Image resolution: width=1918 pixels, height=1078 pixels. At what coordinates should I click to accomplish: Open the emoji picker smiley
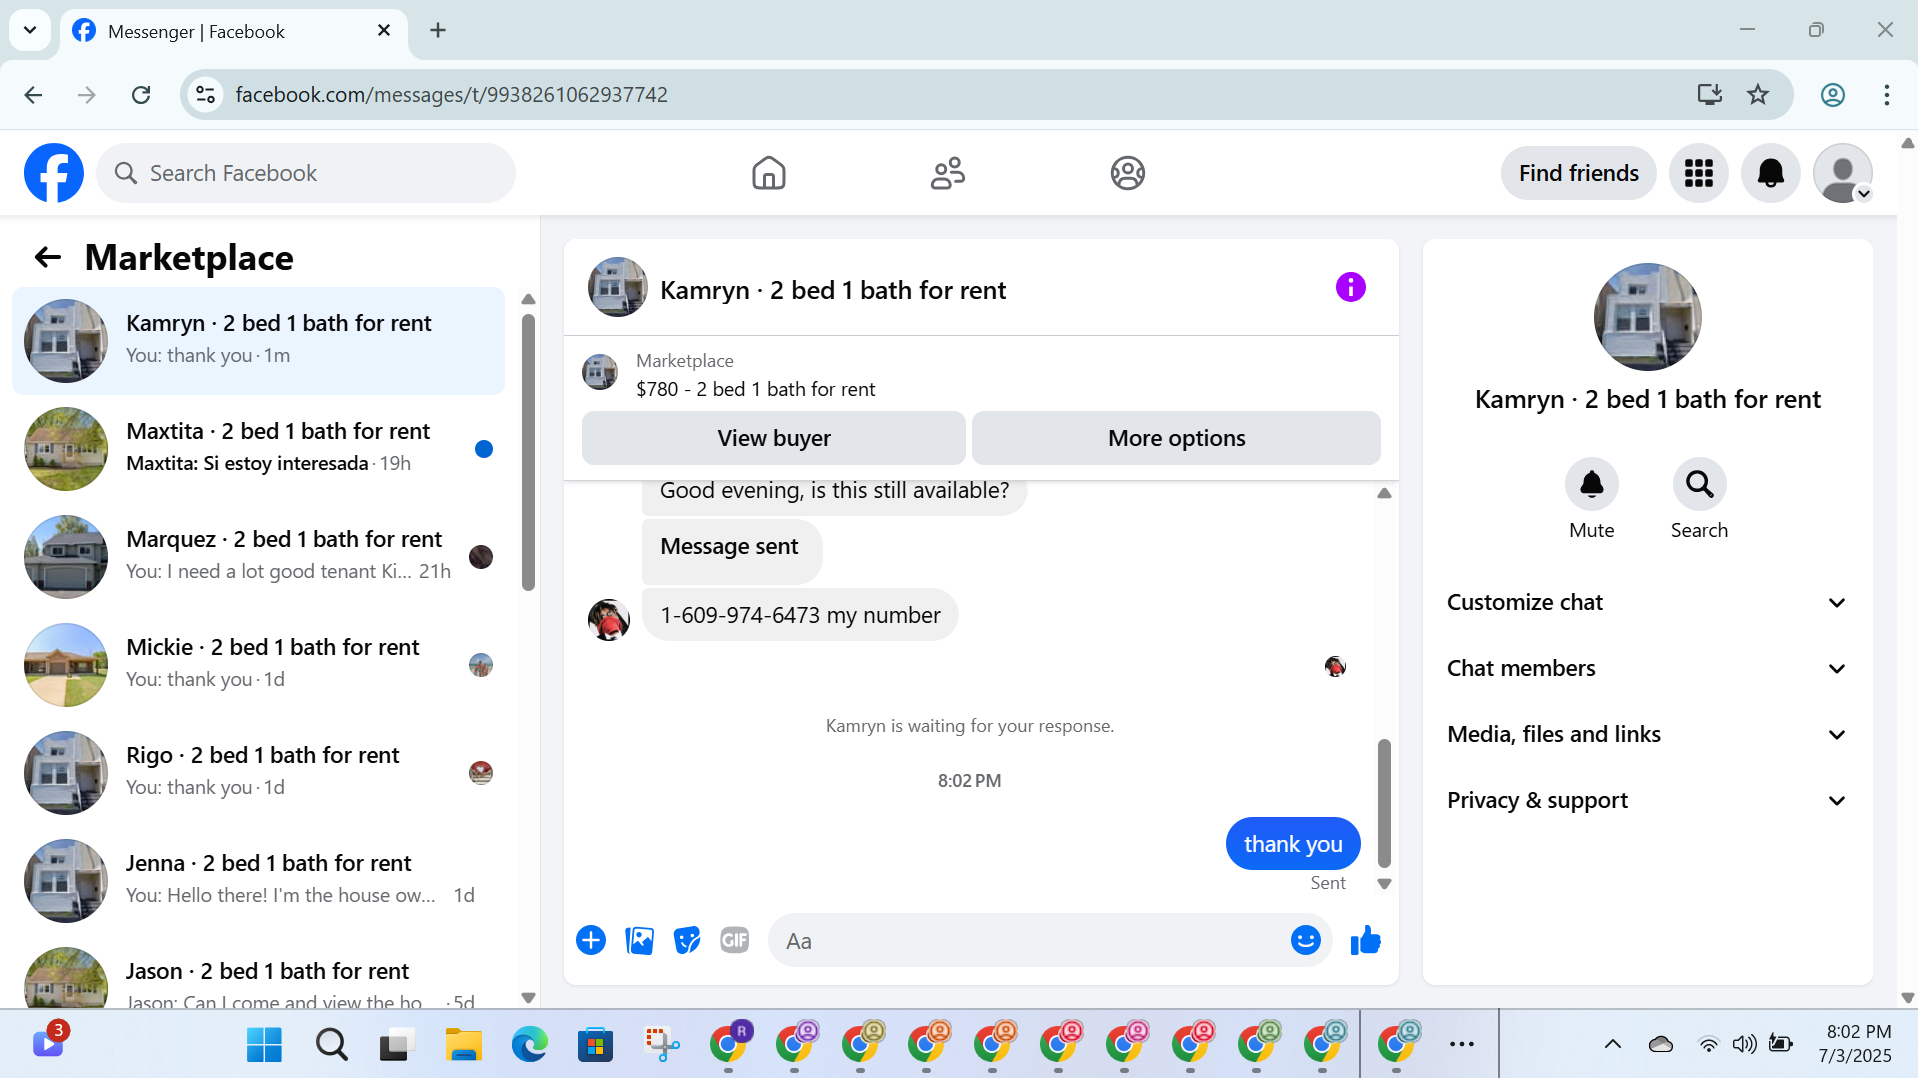tap(1305, 940)
